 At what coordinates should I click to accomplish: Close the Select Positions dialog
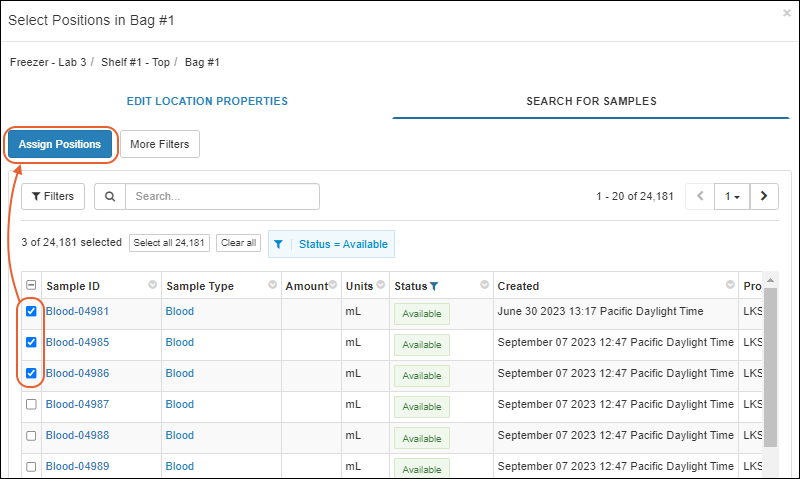point(787,13)
